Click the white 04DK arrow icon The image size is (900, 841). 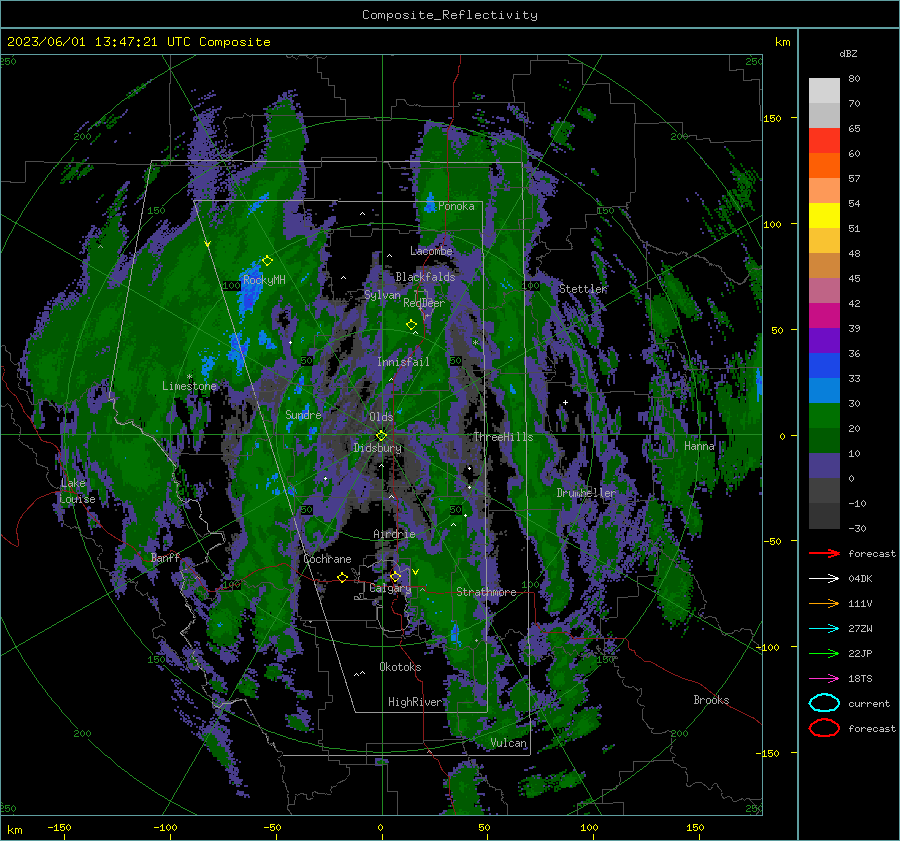(824, 578)
